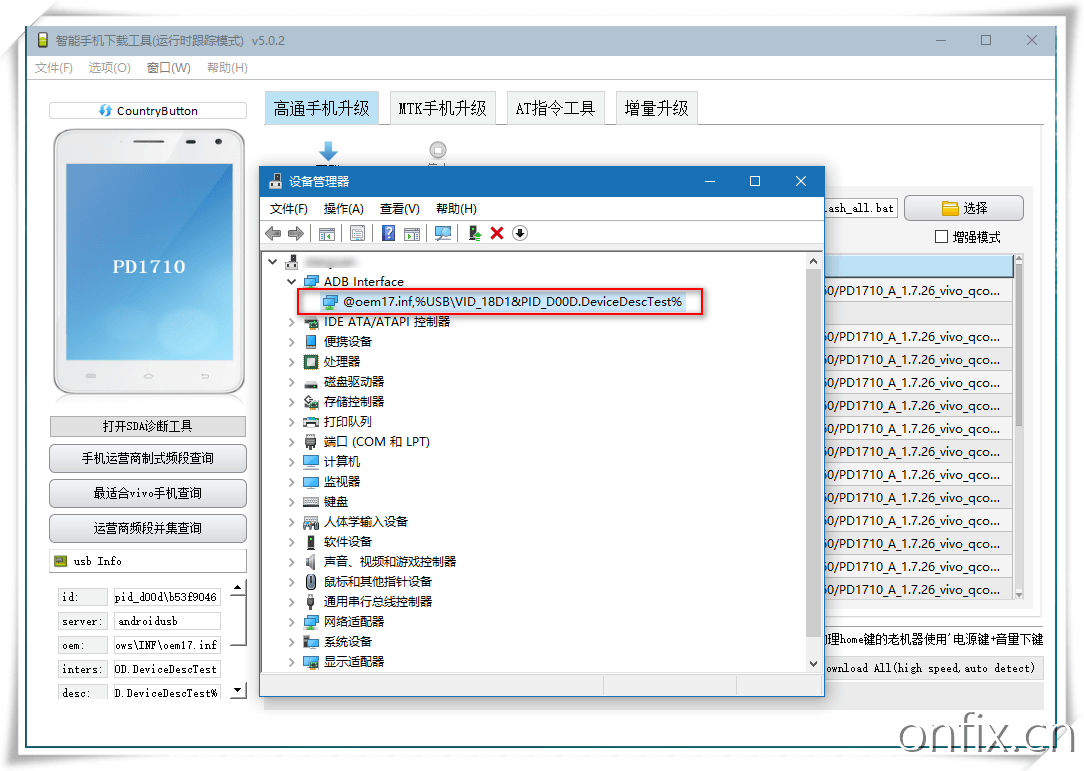Expand the 端口 (COM 和 LPT) node
The width and height of the screenshot is (1084, 771).
point(292,442)
